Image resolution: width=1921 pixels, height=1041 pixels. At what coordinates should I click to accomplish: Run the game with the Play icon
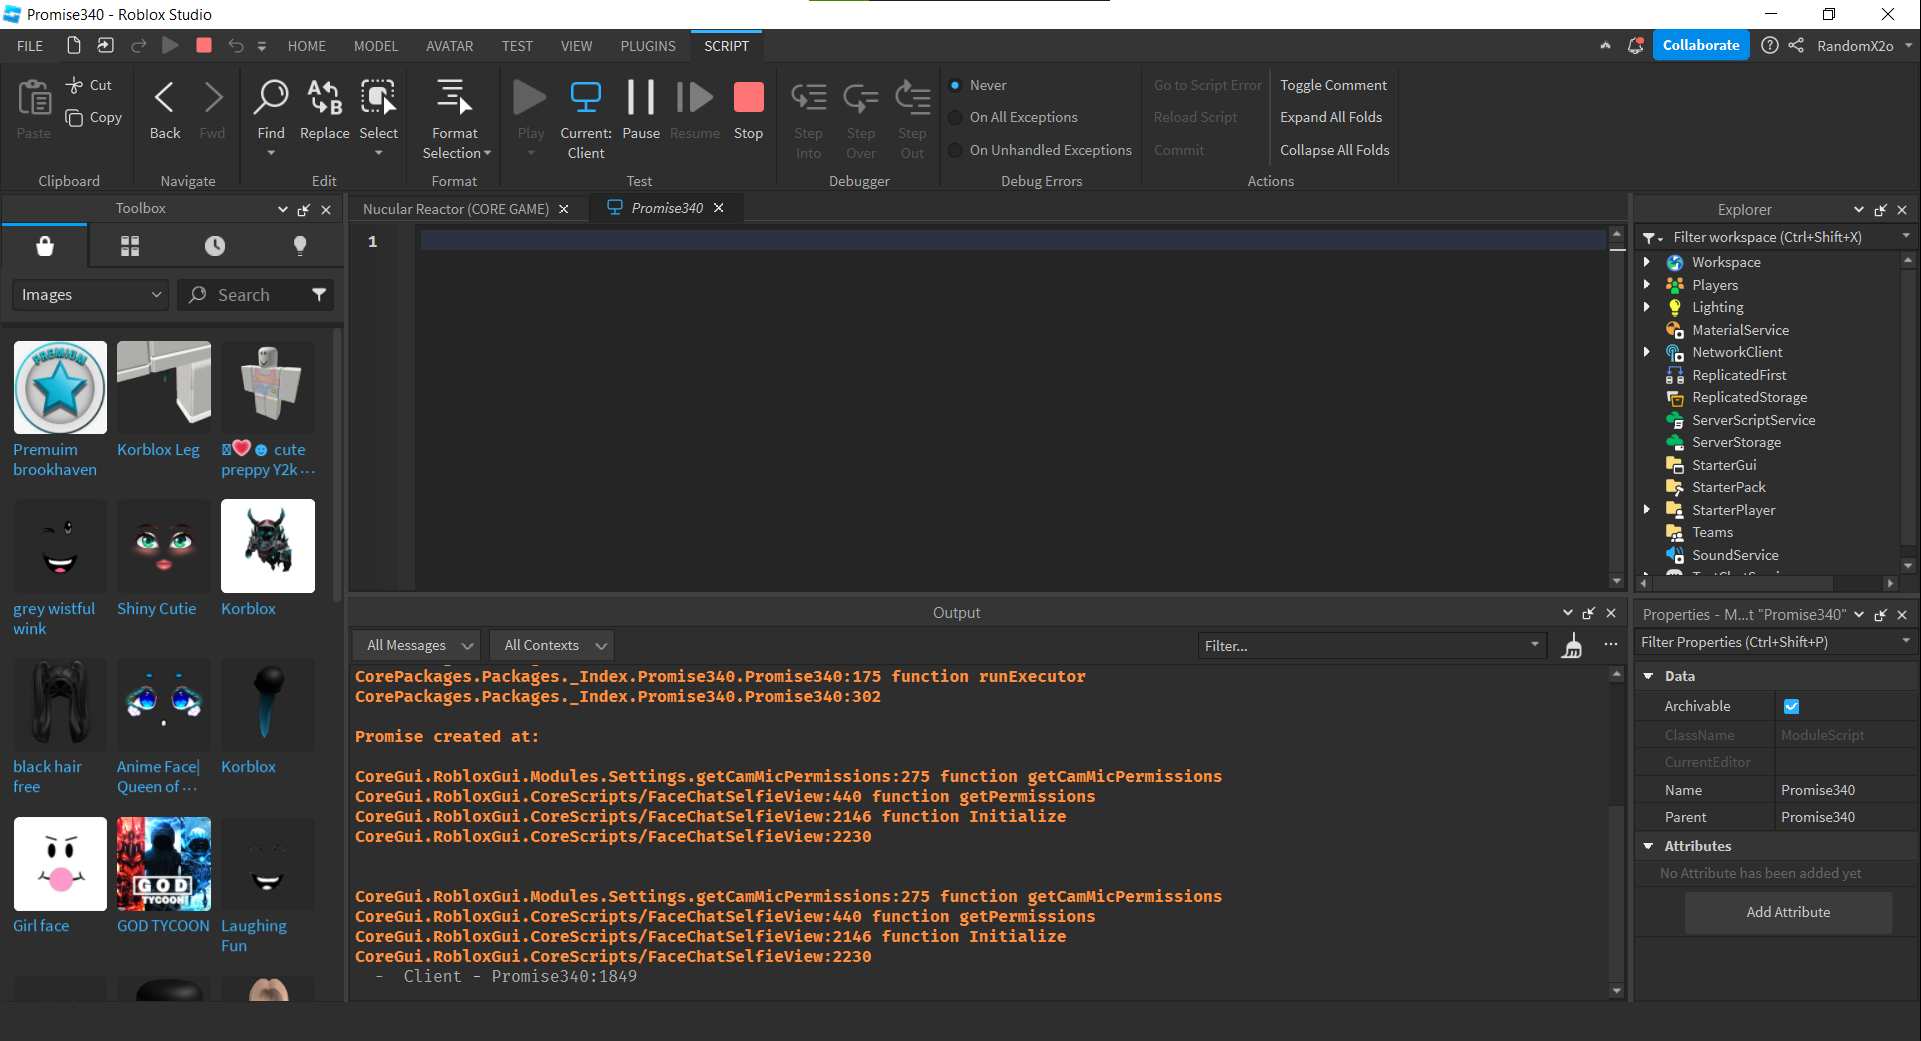pos(529,100)
